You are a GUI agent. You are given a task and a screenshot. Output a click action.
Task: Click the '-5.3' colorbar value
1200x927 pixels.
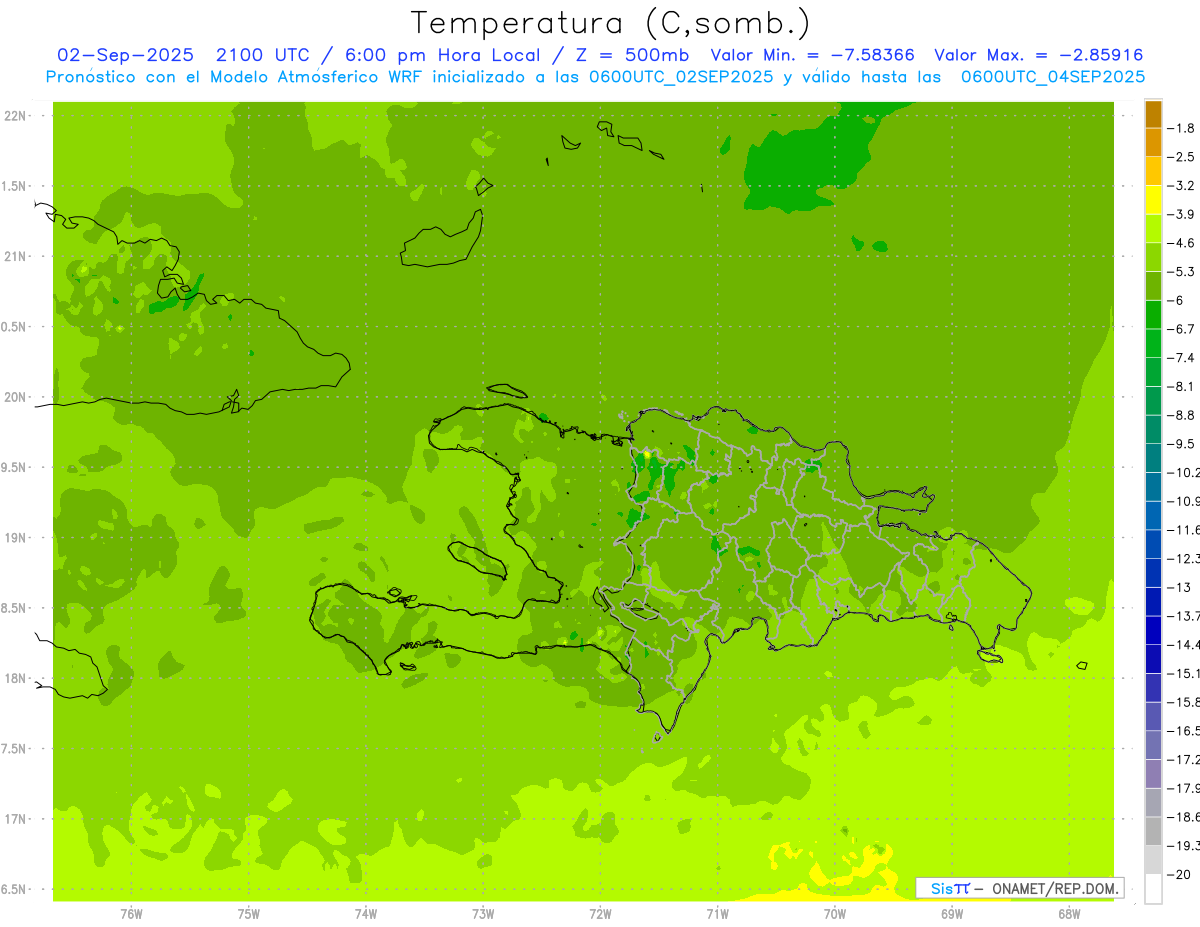pos(1181,271)
